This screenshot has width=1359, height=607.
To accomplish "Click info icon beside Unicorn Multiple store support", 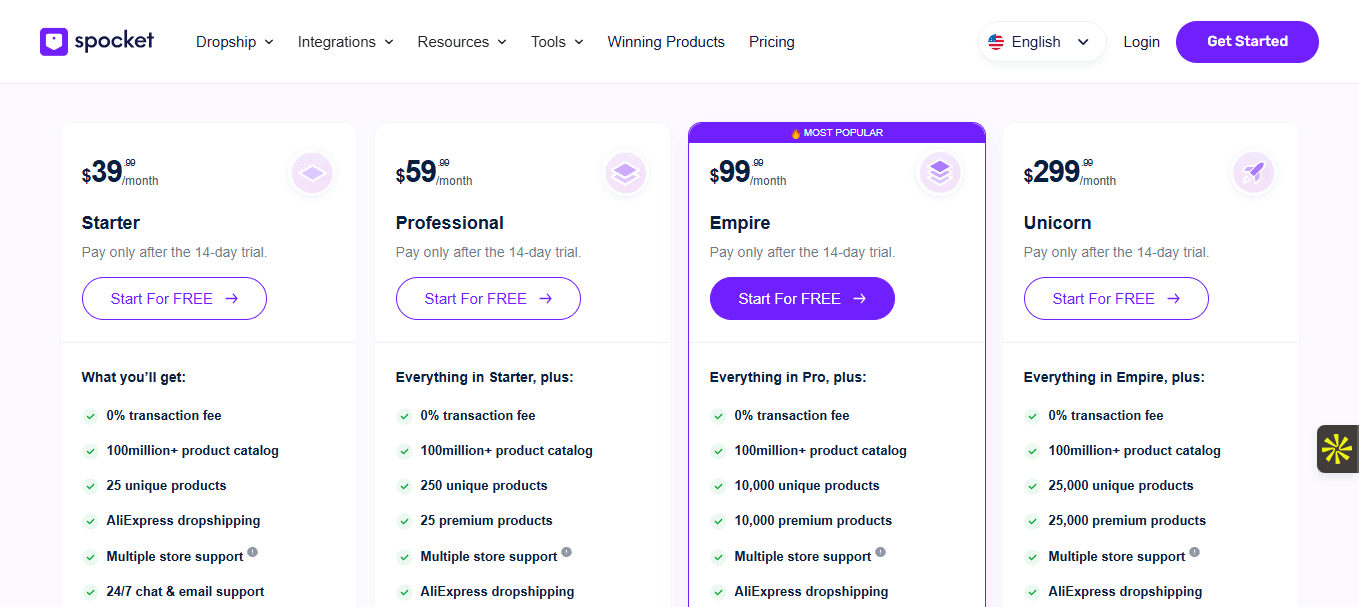I will pos(1195,552).
